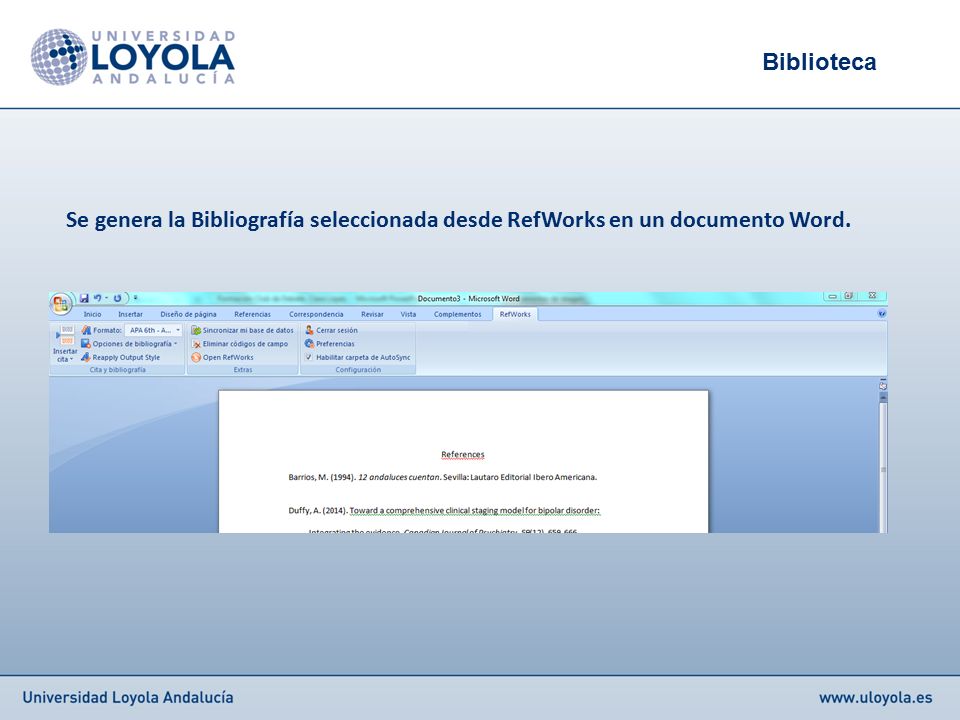This screenshot has width=960, height=720.
Task: Click the Documento3 - Microsoft Word title
Action: pos(468,299)
